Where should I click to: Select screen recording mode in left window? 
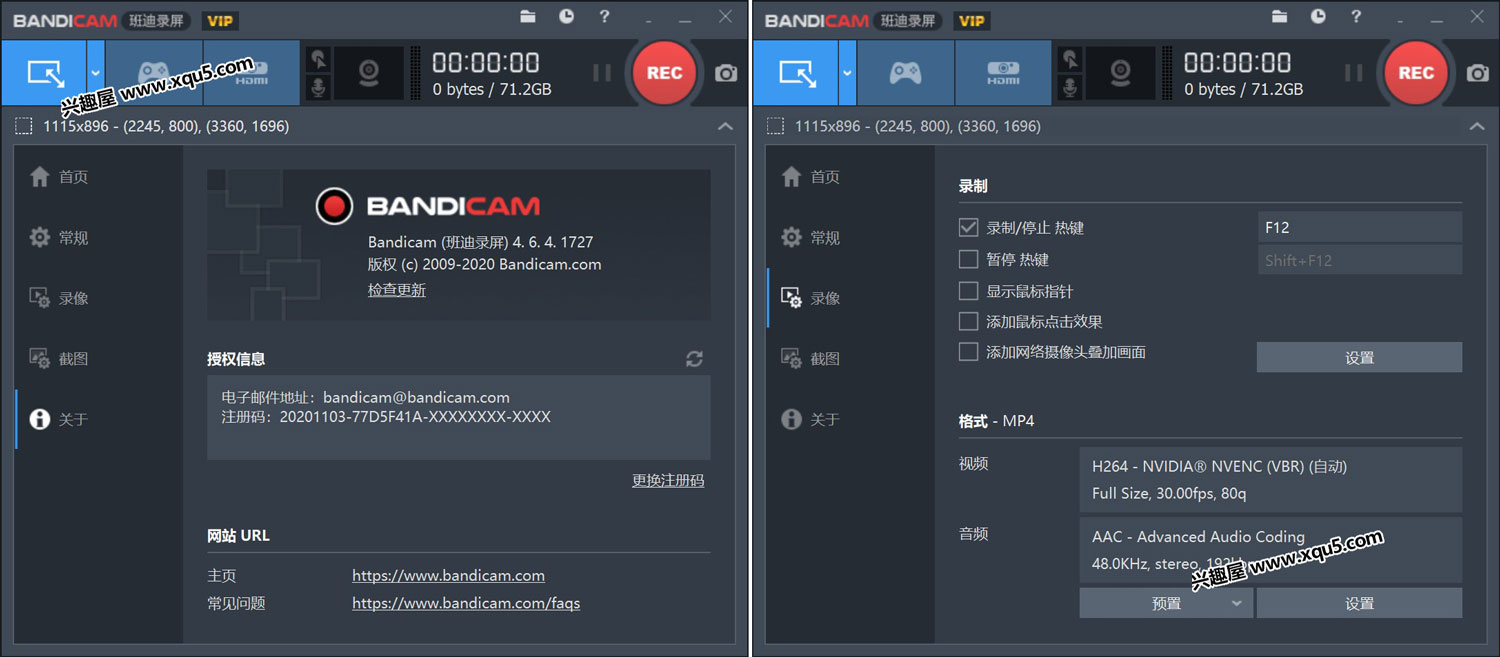pyautogui.click(x=45, y=73)
